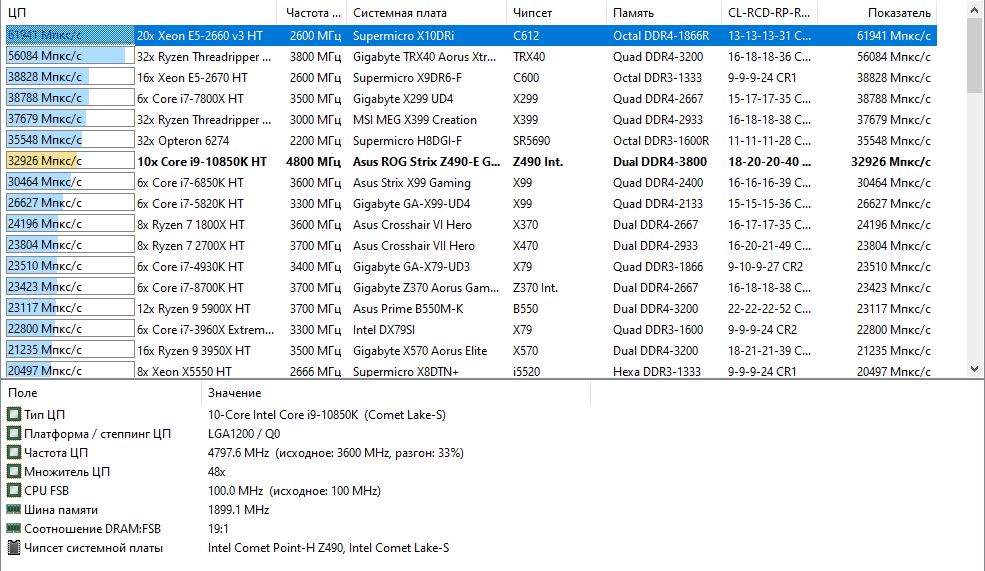Viewport: 985px width, 571px height.
Task: Click the memory icon next to Соотношение DRAM:FSB
Action: pyautogui.click(x=13, y=528)
